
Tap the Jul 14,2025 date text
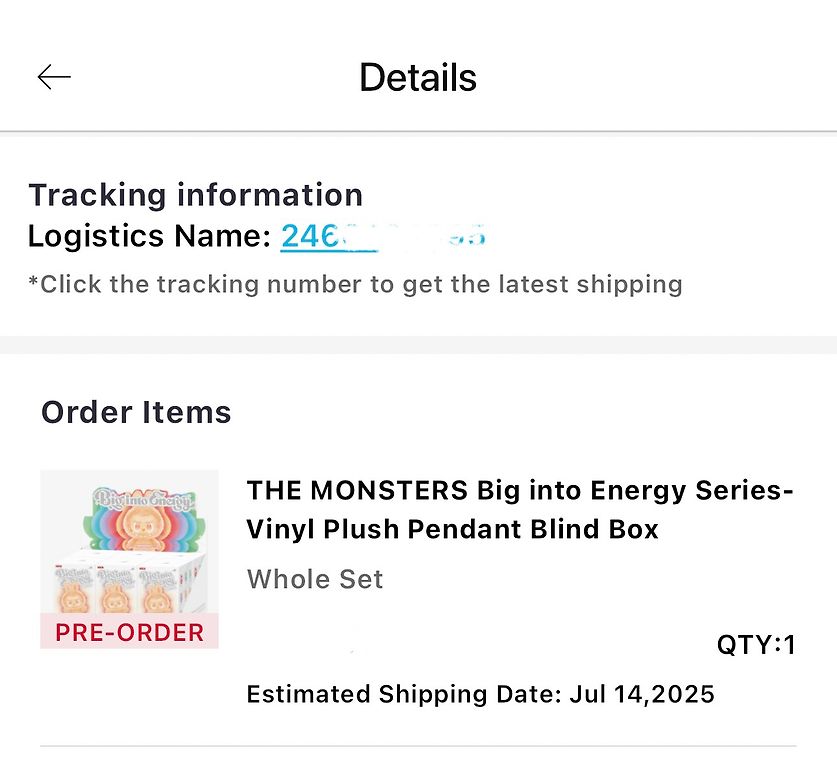click(642, 694)
